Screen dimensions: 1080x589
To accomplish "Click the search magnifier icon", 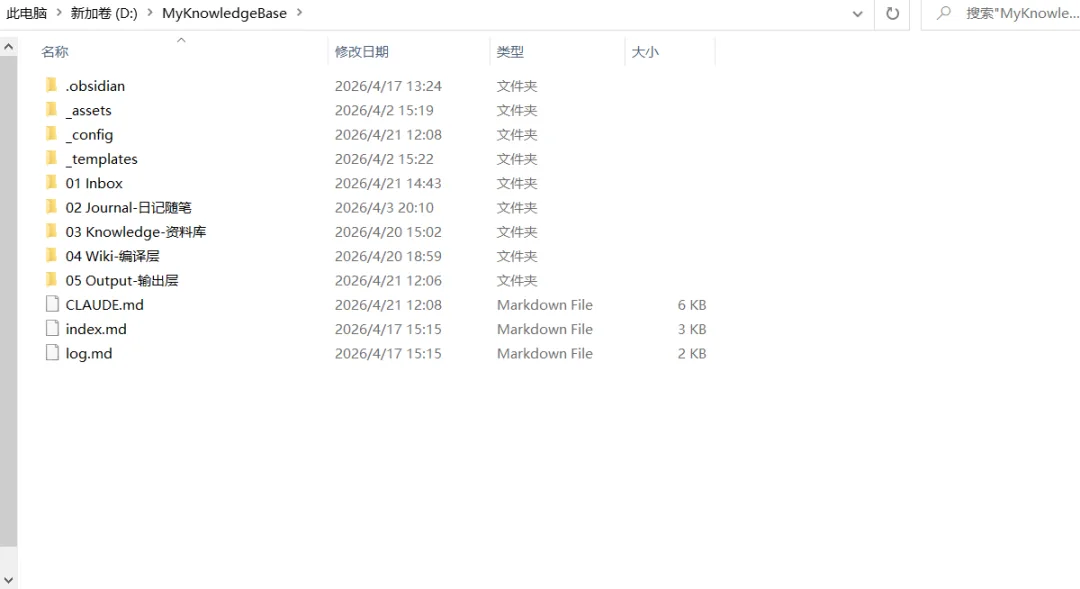I will (x=944, y=13).
